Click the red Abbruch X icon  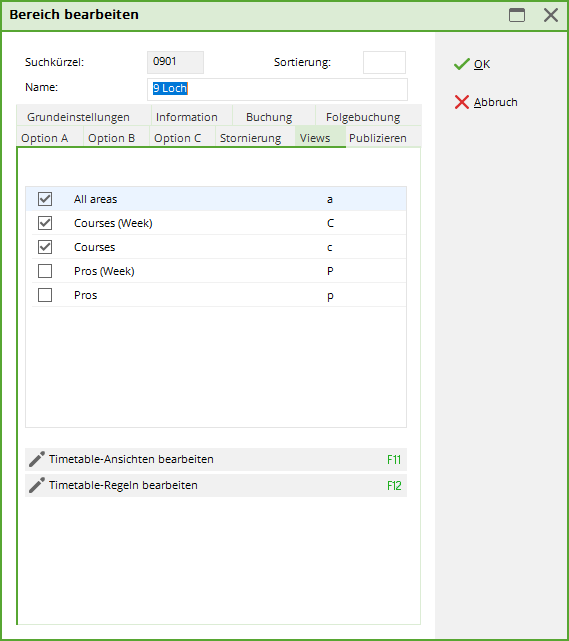(x=462, y=102)
